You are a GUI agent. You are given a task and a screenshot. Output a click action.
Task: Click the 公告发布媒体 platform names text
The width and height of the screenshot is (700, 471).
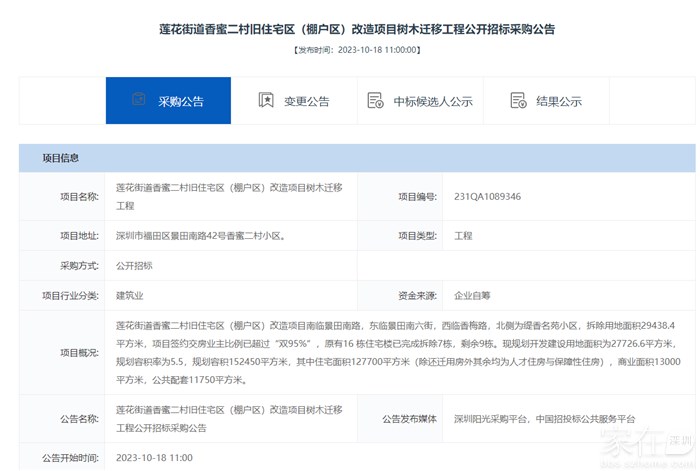pos(544,419)
